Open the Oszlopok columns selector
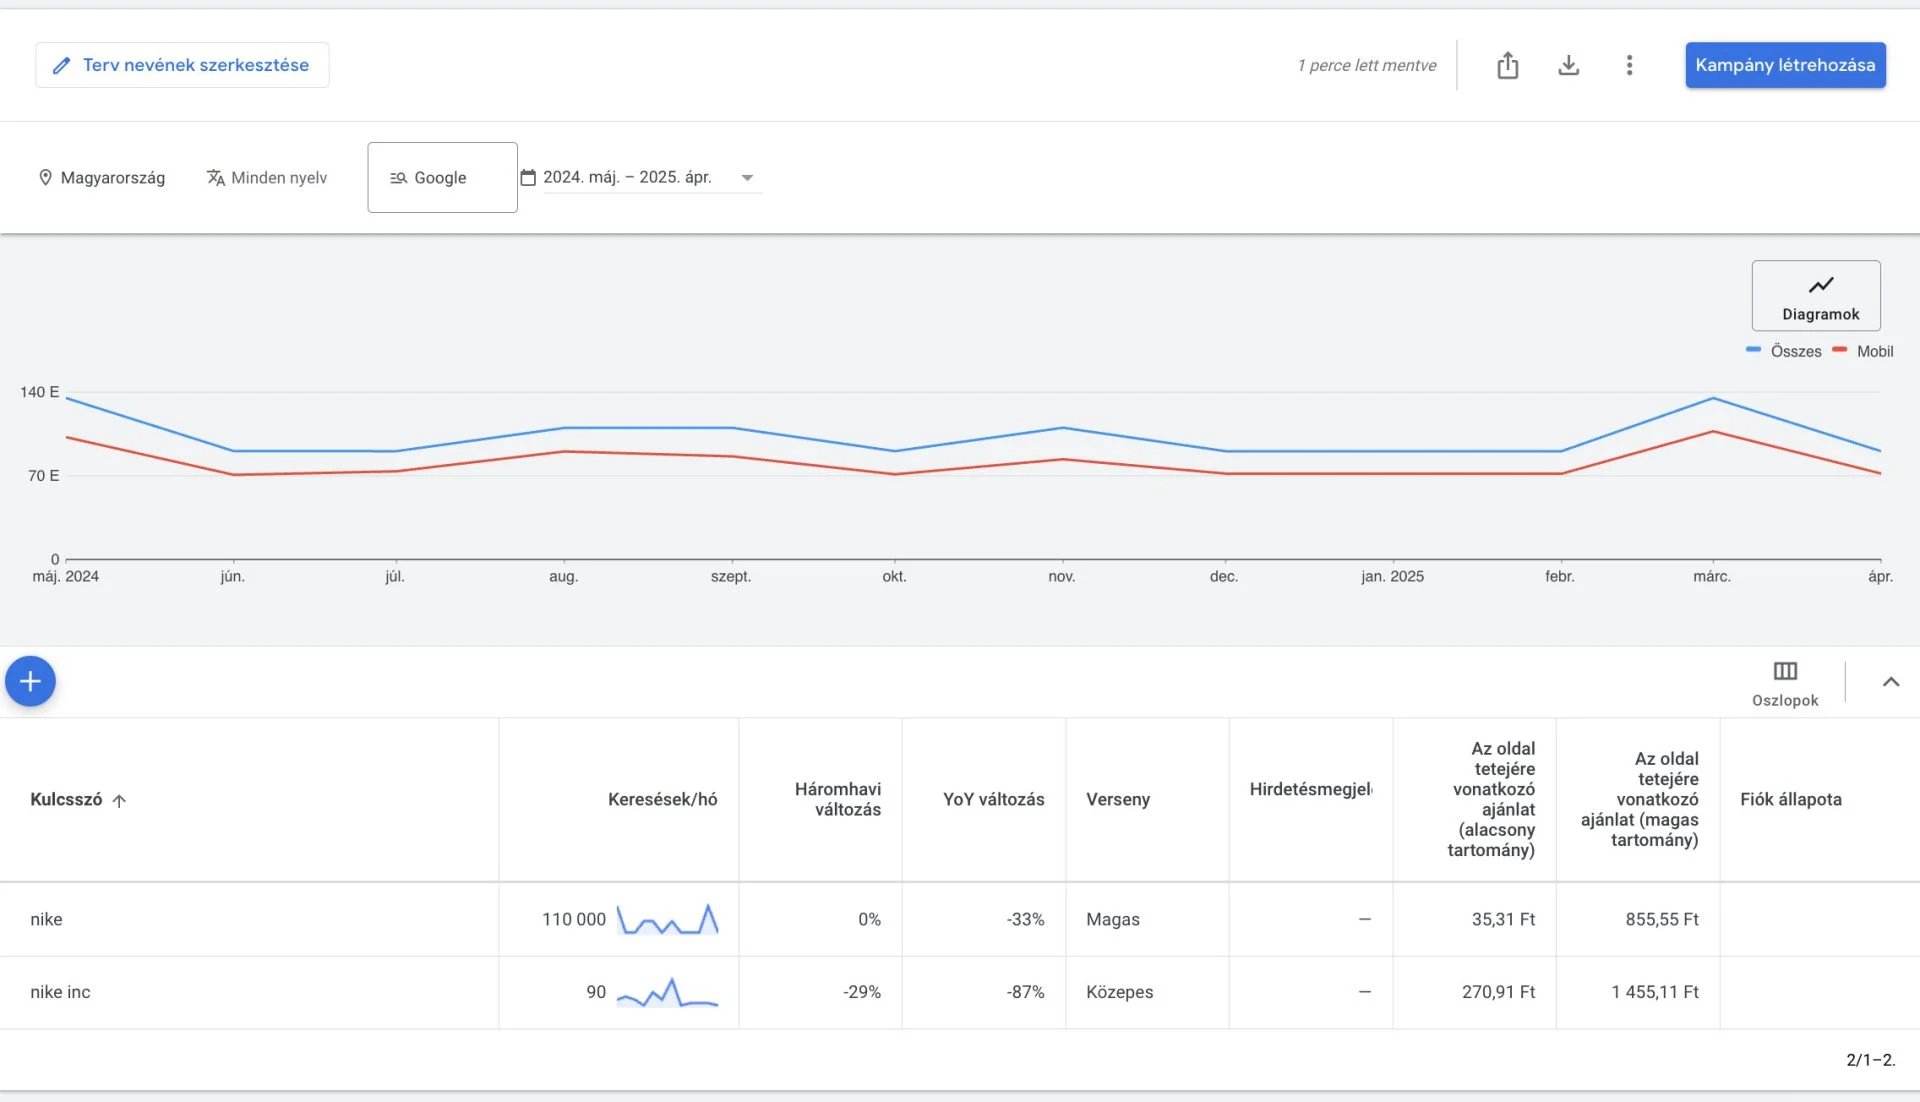This screenshot has height=1102, width=1920. click(x=1785, y=683)
